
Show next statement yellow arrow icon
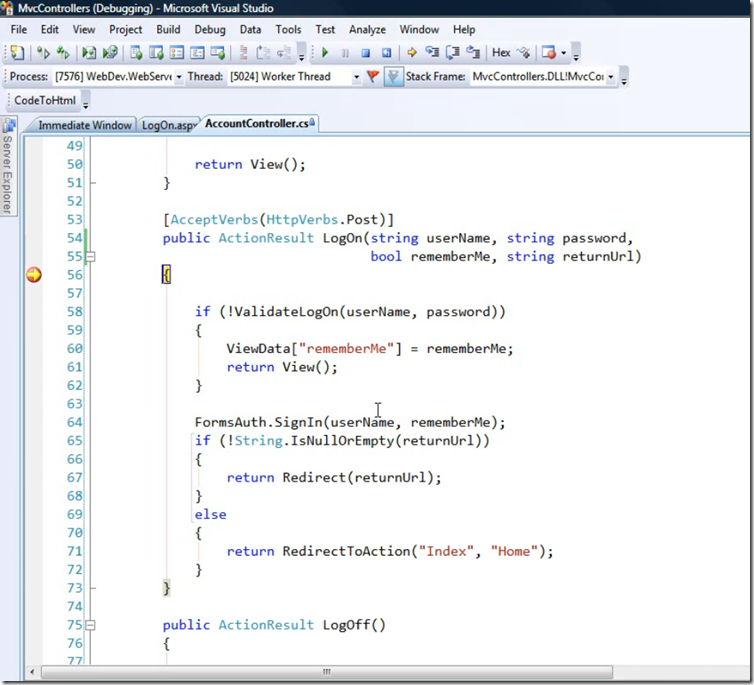pos(412,52)
